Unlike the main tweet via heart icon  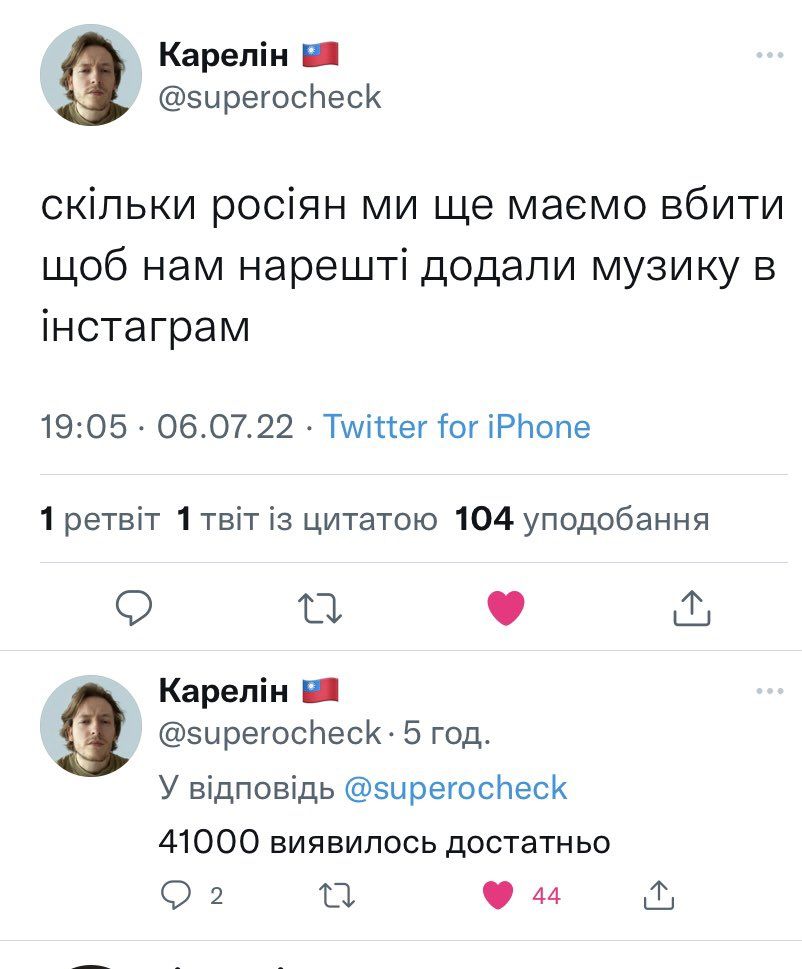pyautogui.click(x=505, y=607)
